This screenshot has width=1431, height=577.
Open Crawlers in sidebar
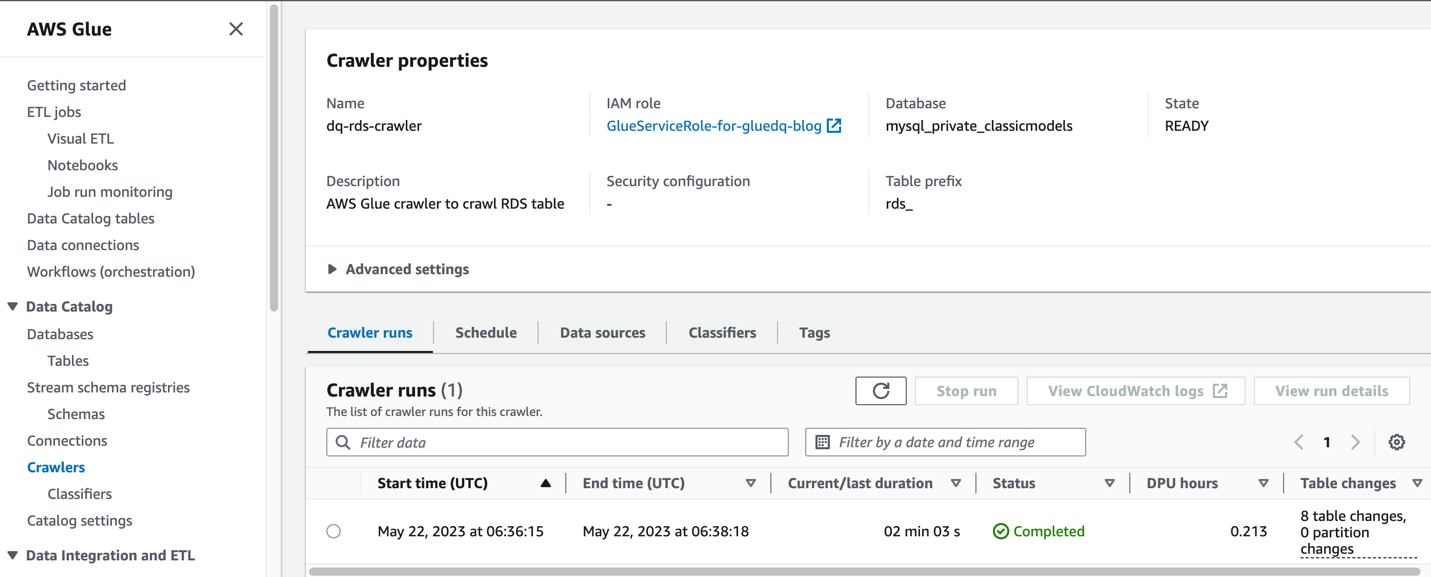tap(56, 467)
